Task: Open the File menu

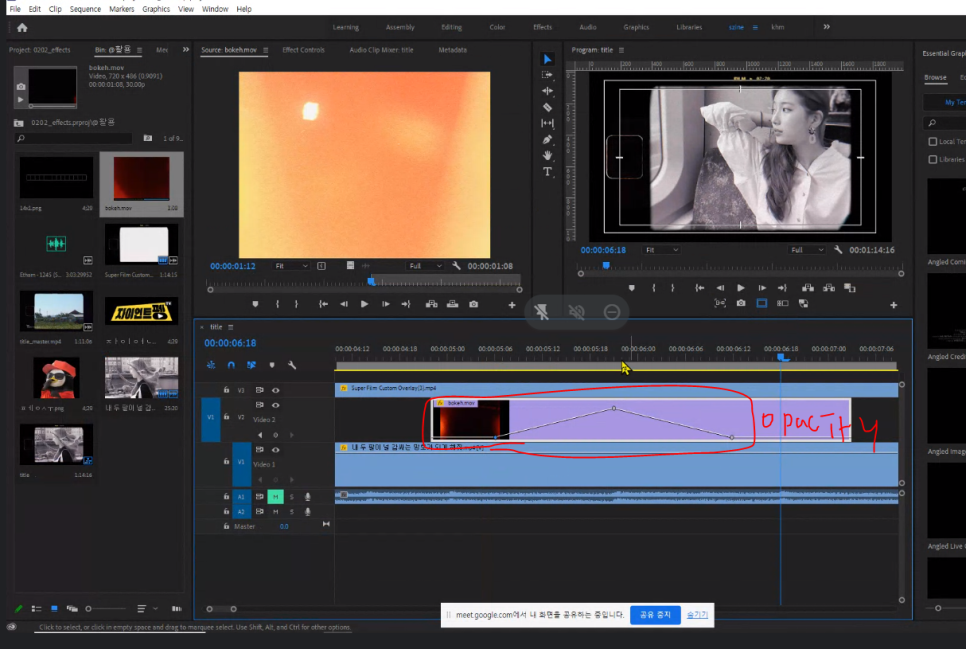Action: pyautogui.click(x=15, y=9)
